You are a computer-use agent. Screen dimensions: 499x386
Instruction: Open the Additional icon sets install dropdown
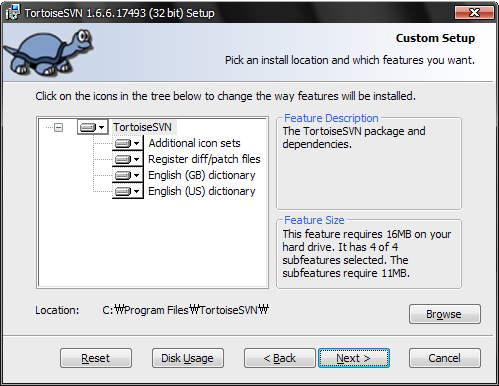[128, 143]
